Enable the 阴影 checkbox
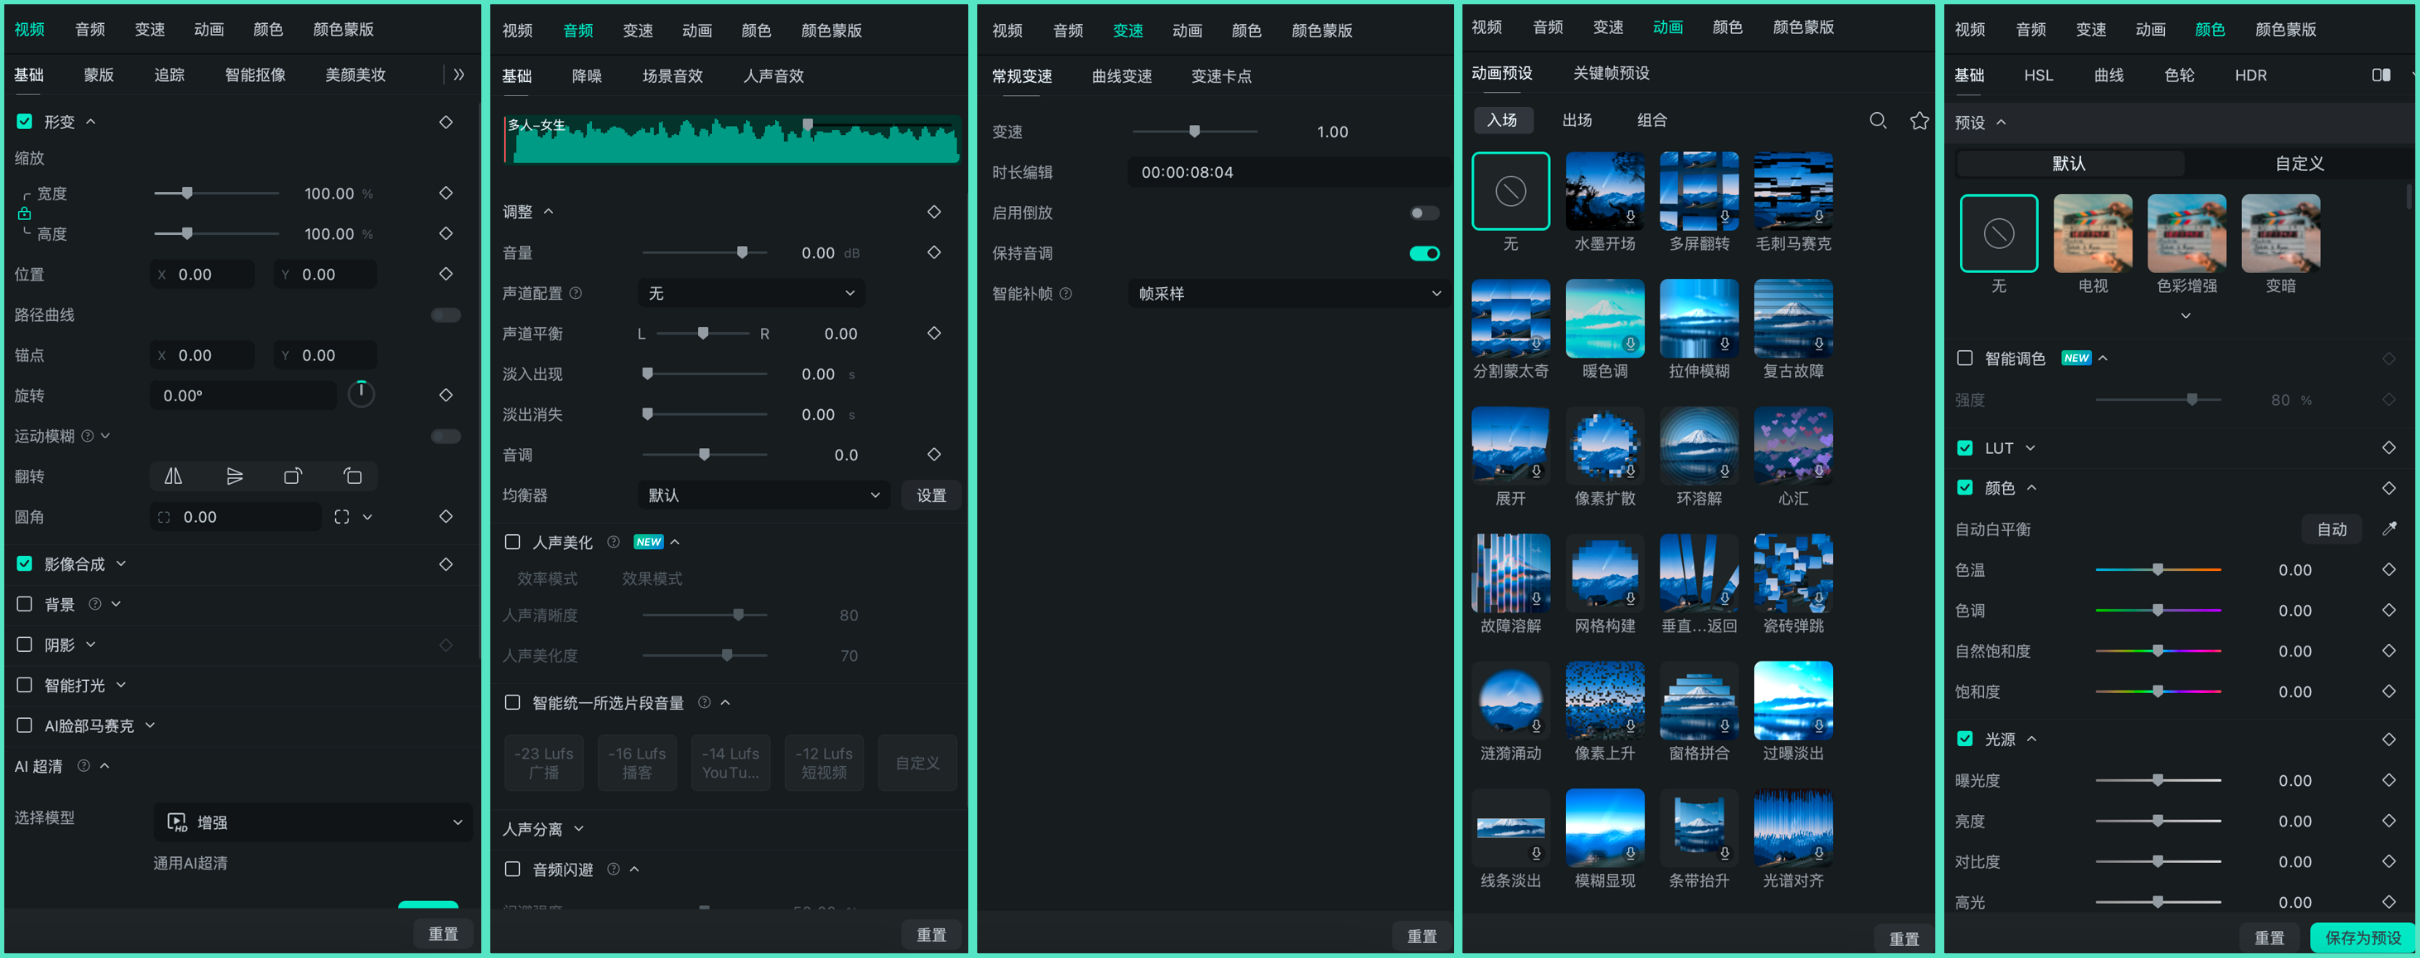This screenshot has width=2420, height=958. coord(25,645)
